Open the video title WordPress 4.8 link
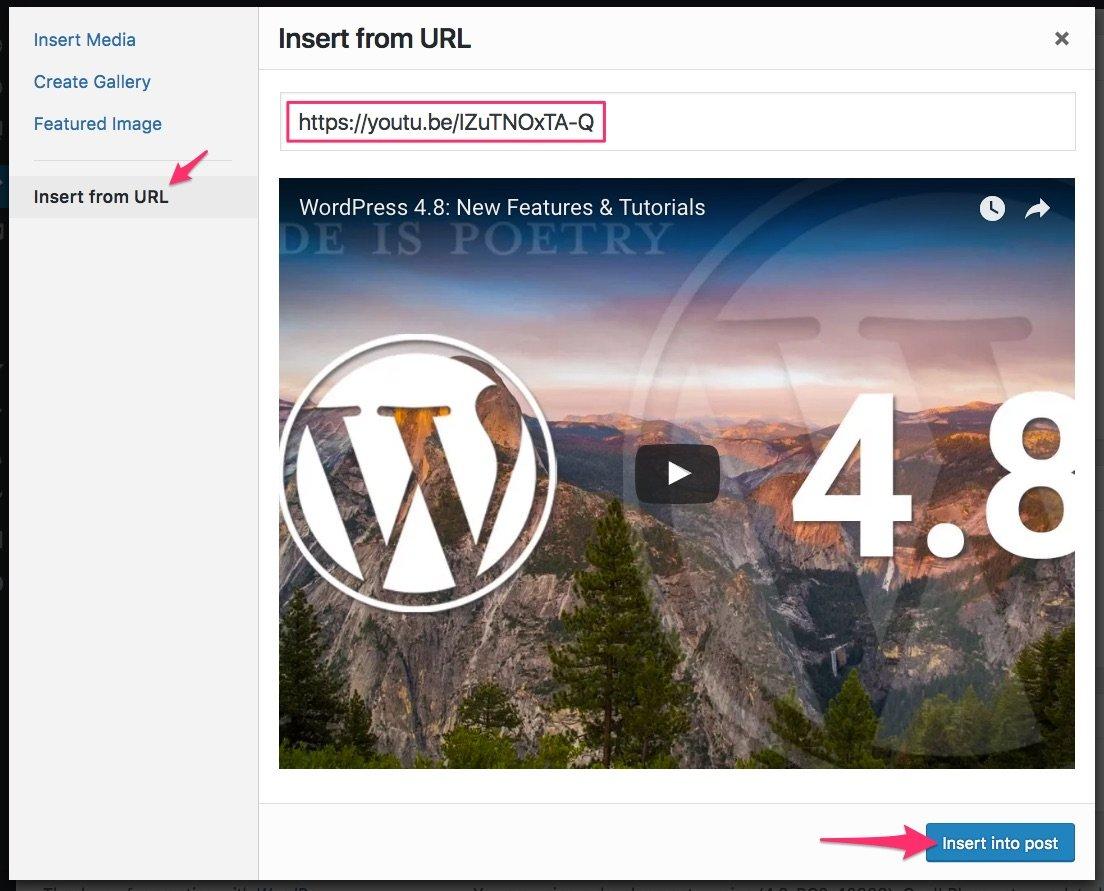 point(502,208)
